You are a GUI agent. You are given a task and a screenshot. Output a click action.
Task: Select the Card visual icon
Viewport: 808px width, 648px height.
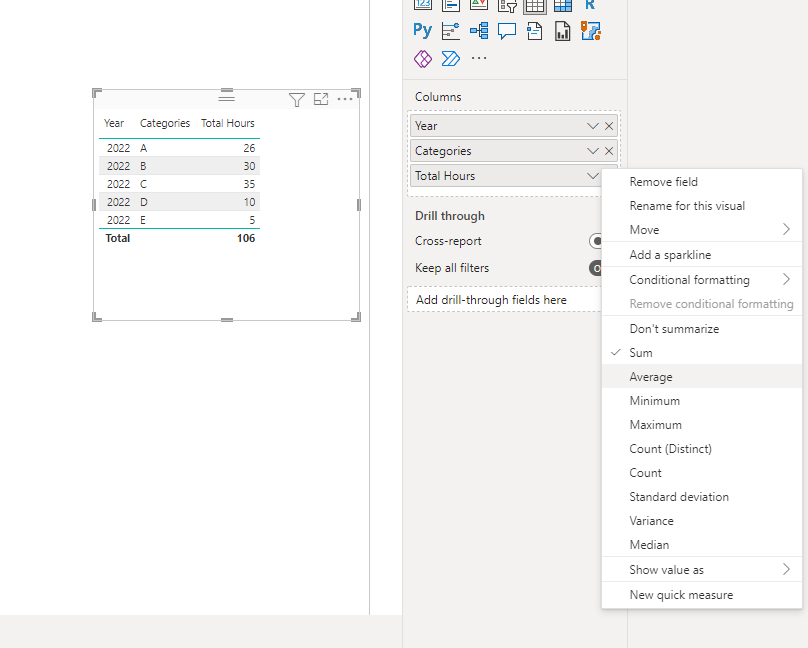point(423,5)
